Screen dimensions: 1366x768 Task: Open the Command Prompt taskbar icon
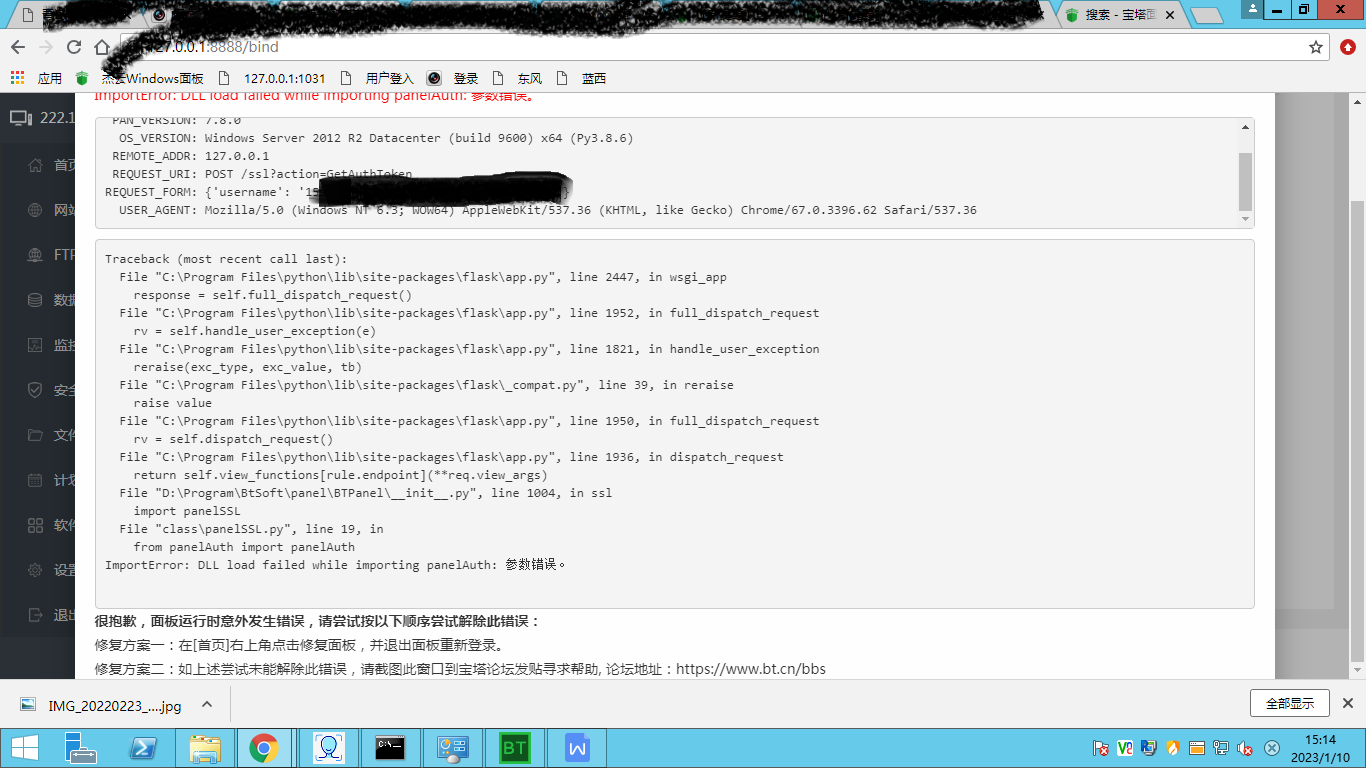coord(390,748)
